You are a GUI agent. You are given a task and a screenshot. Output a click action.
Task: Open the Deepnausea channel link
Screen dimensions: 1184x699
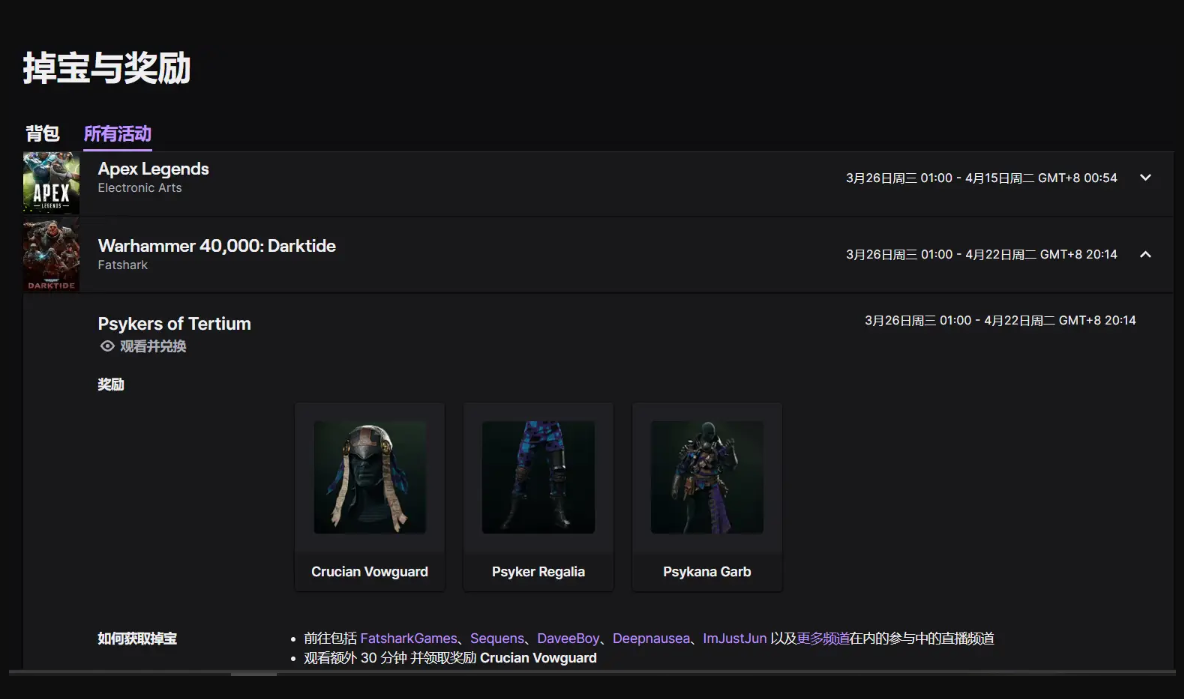click(x=651, y=639)
